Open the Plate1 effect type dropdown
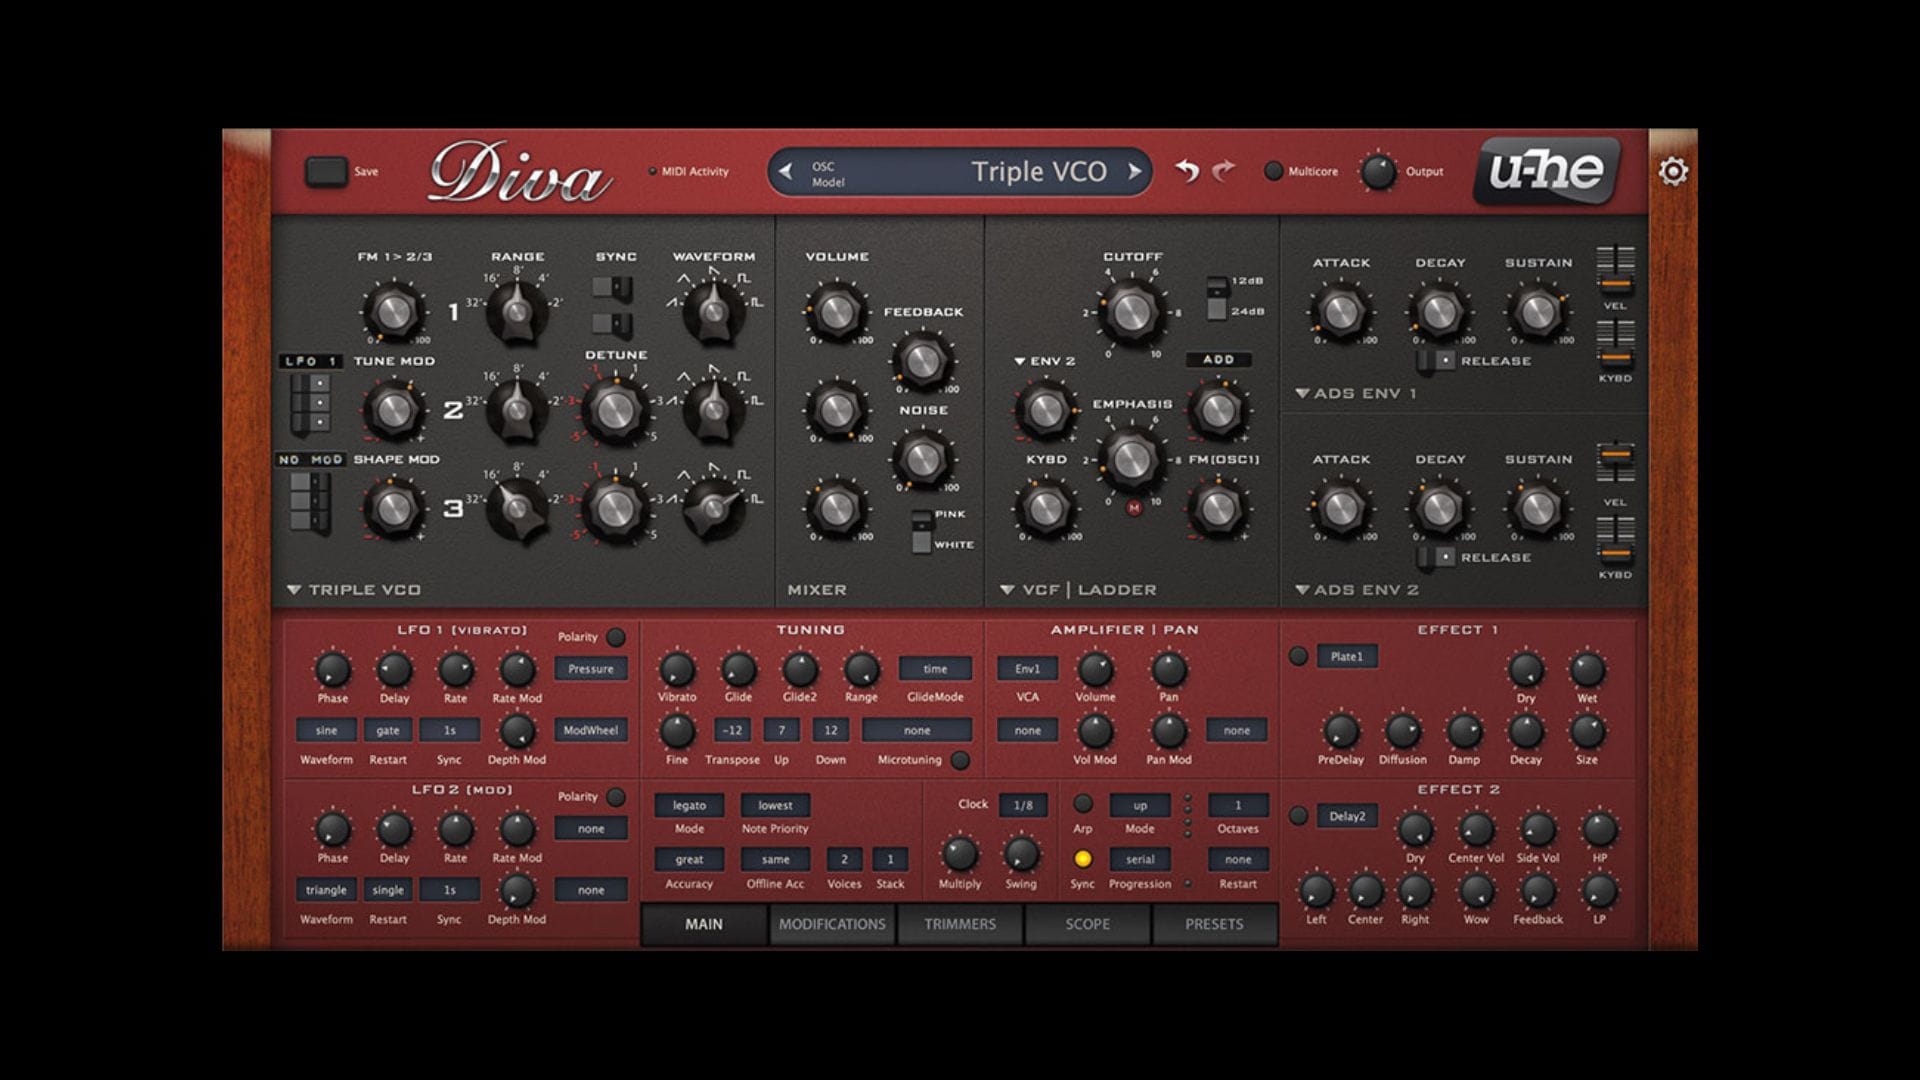 coord(1346,657)
